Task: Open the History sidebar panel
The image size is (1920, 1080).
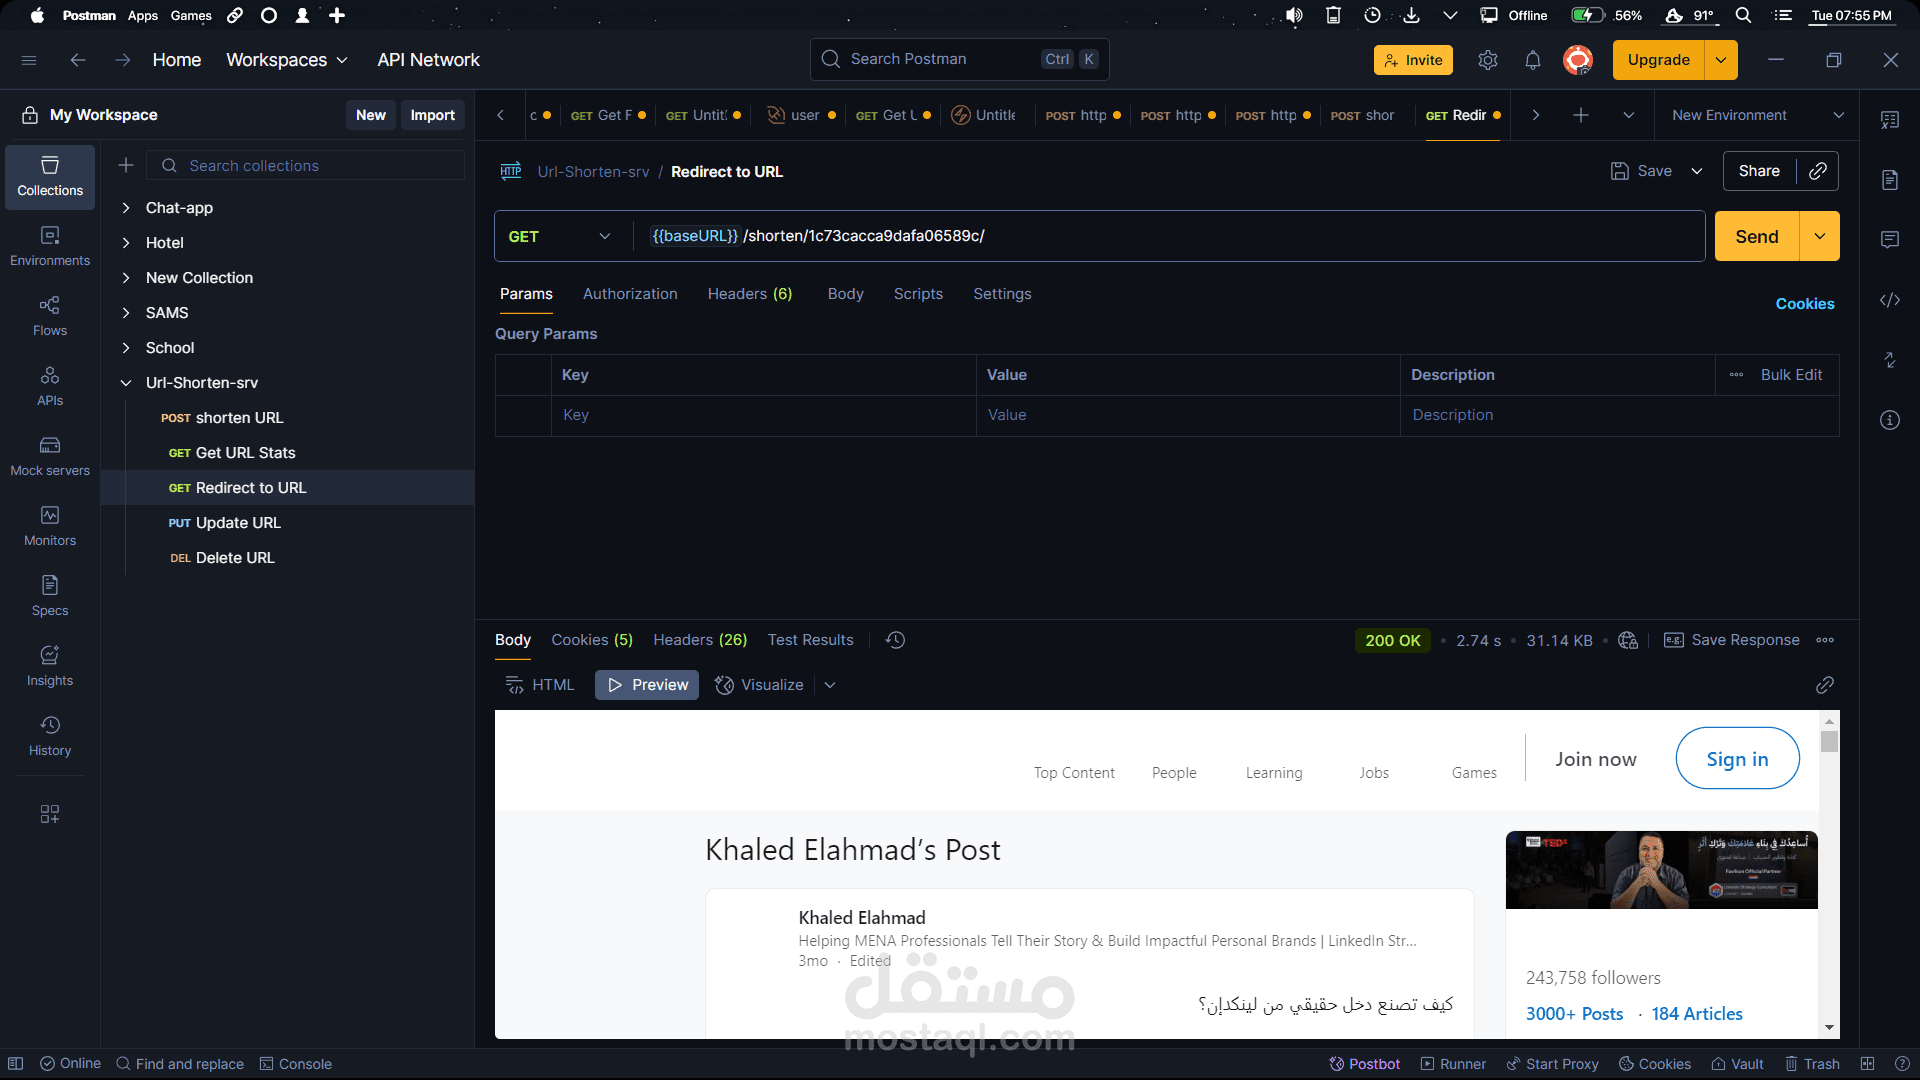Action: tap(50, 737)
